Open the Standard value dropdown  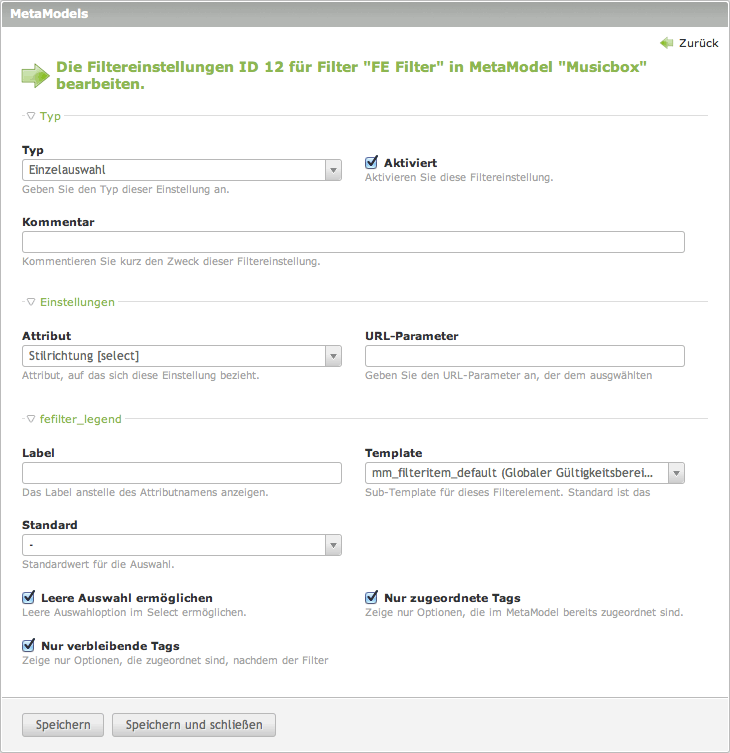pos(182,545)
